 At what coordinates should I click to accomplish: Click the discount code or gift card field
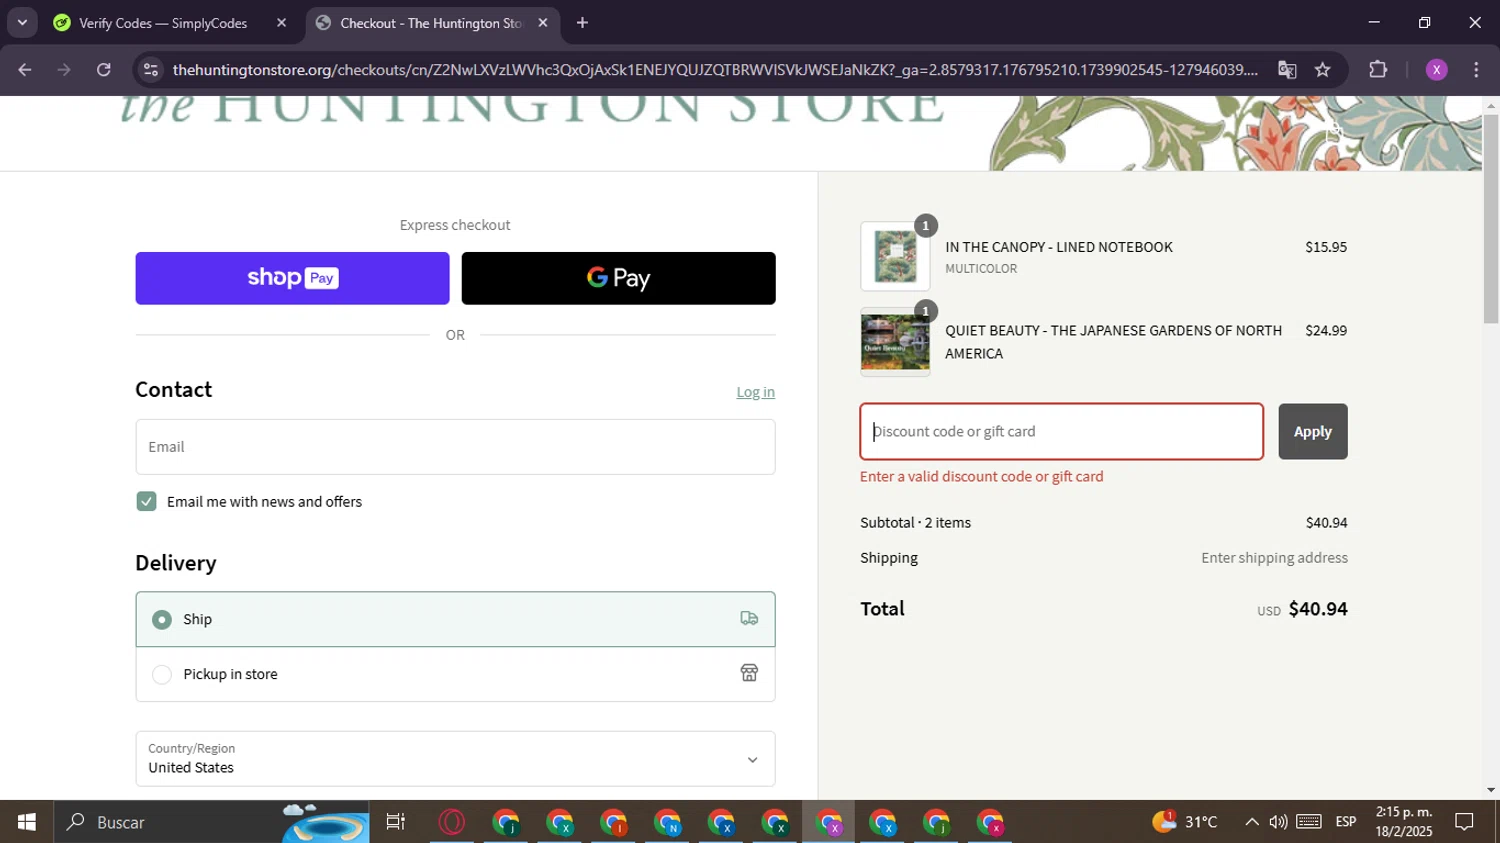click(x=1062, y=432)
